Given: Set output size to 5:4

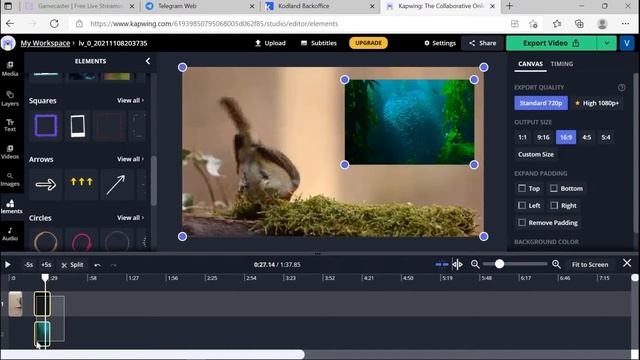Looking at the screenshot, I should [606, 137].
